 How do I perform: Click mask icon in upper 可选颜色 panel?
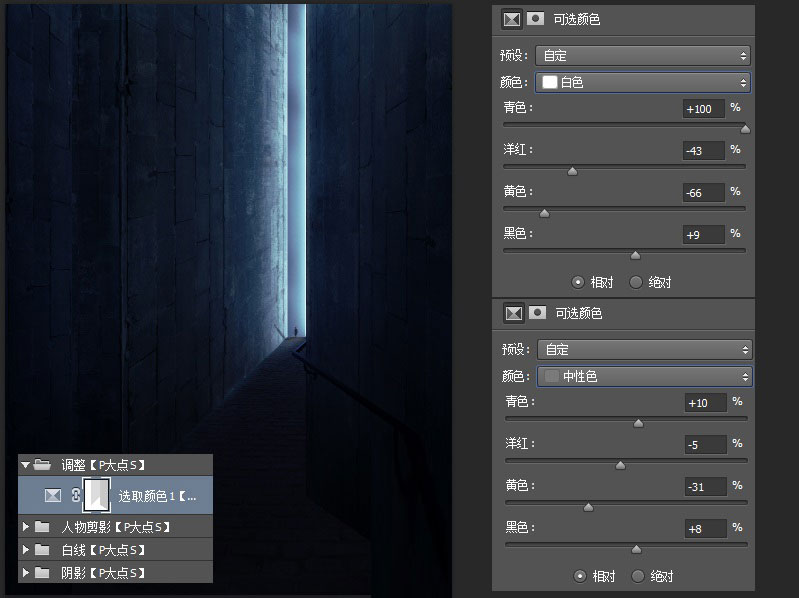coord(535,19)
